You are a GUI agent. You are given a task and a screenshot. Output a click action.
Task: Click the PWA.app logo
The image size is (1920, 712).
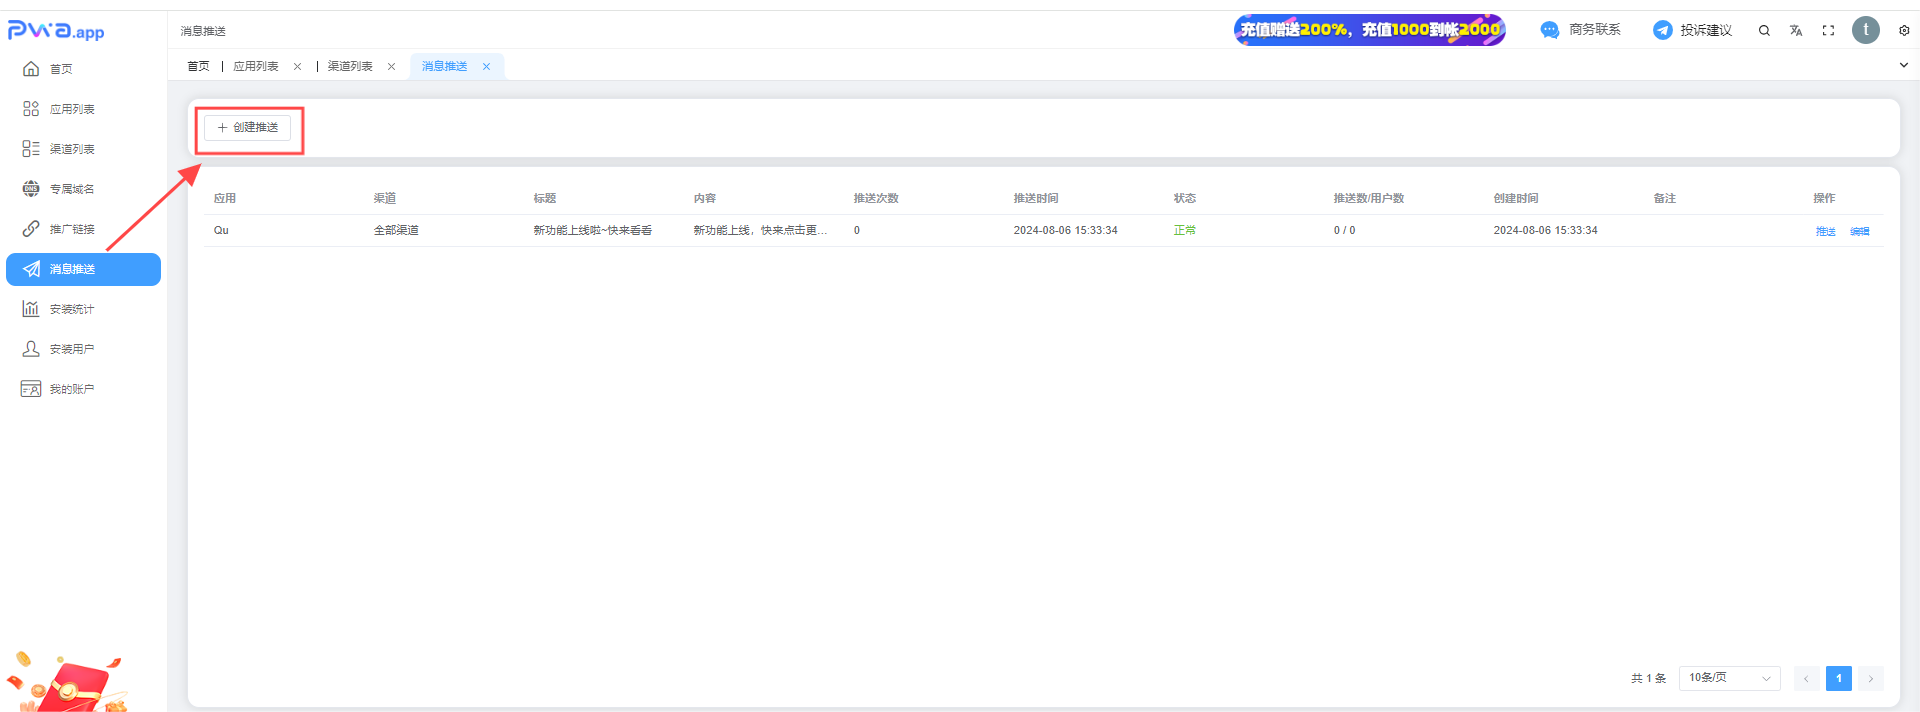[56, 31]
